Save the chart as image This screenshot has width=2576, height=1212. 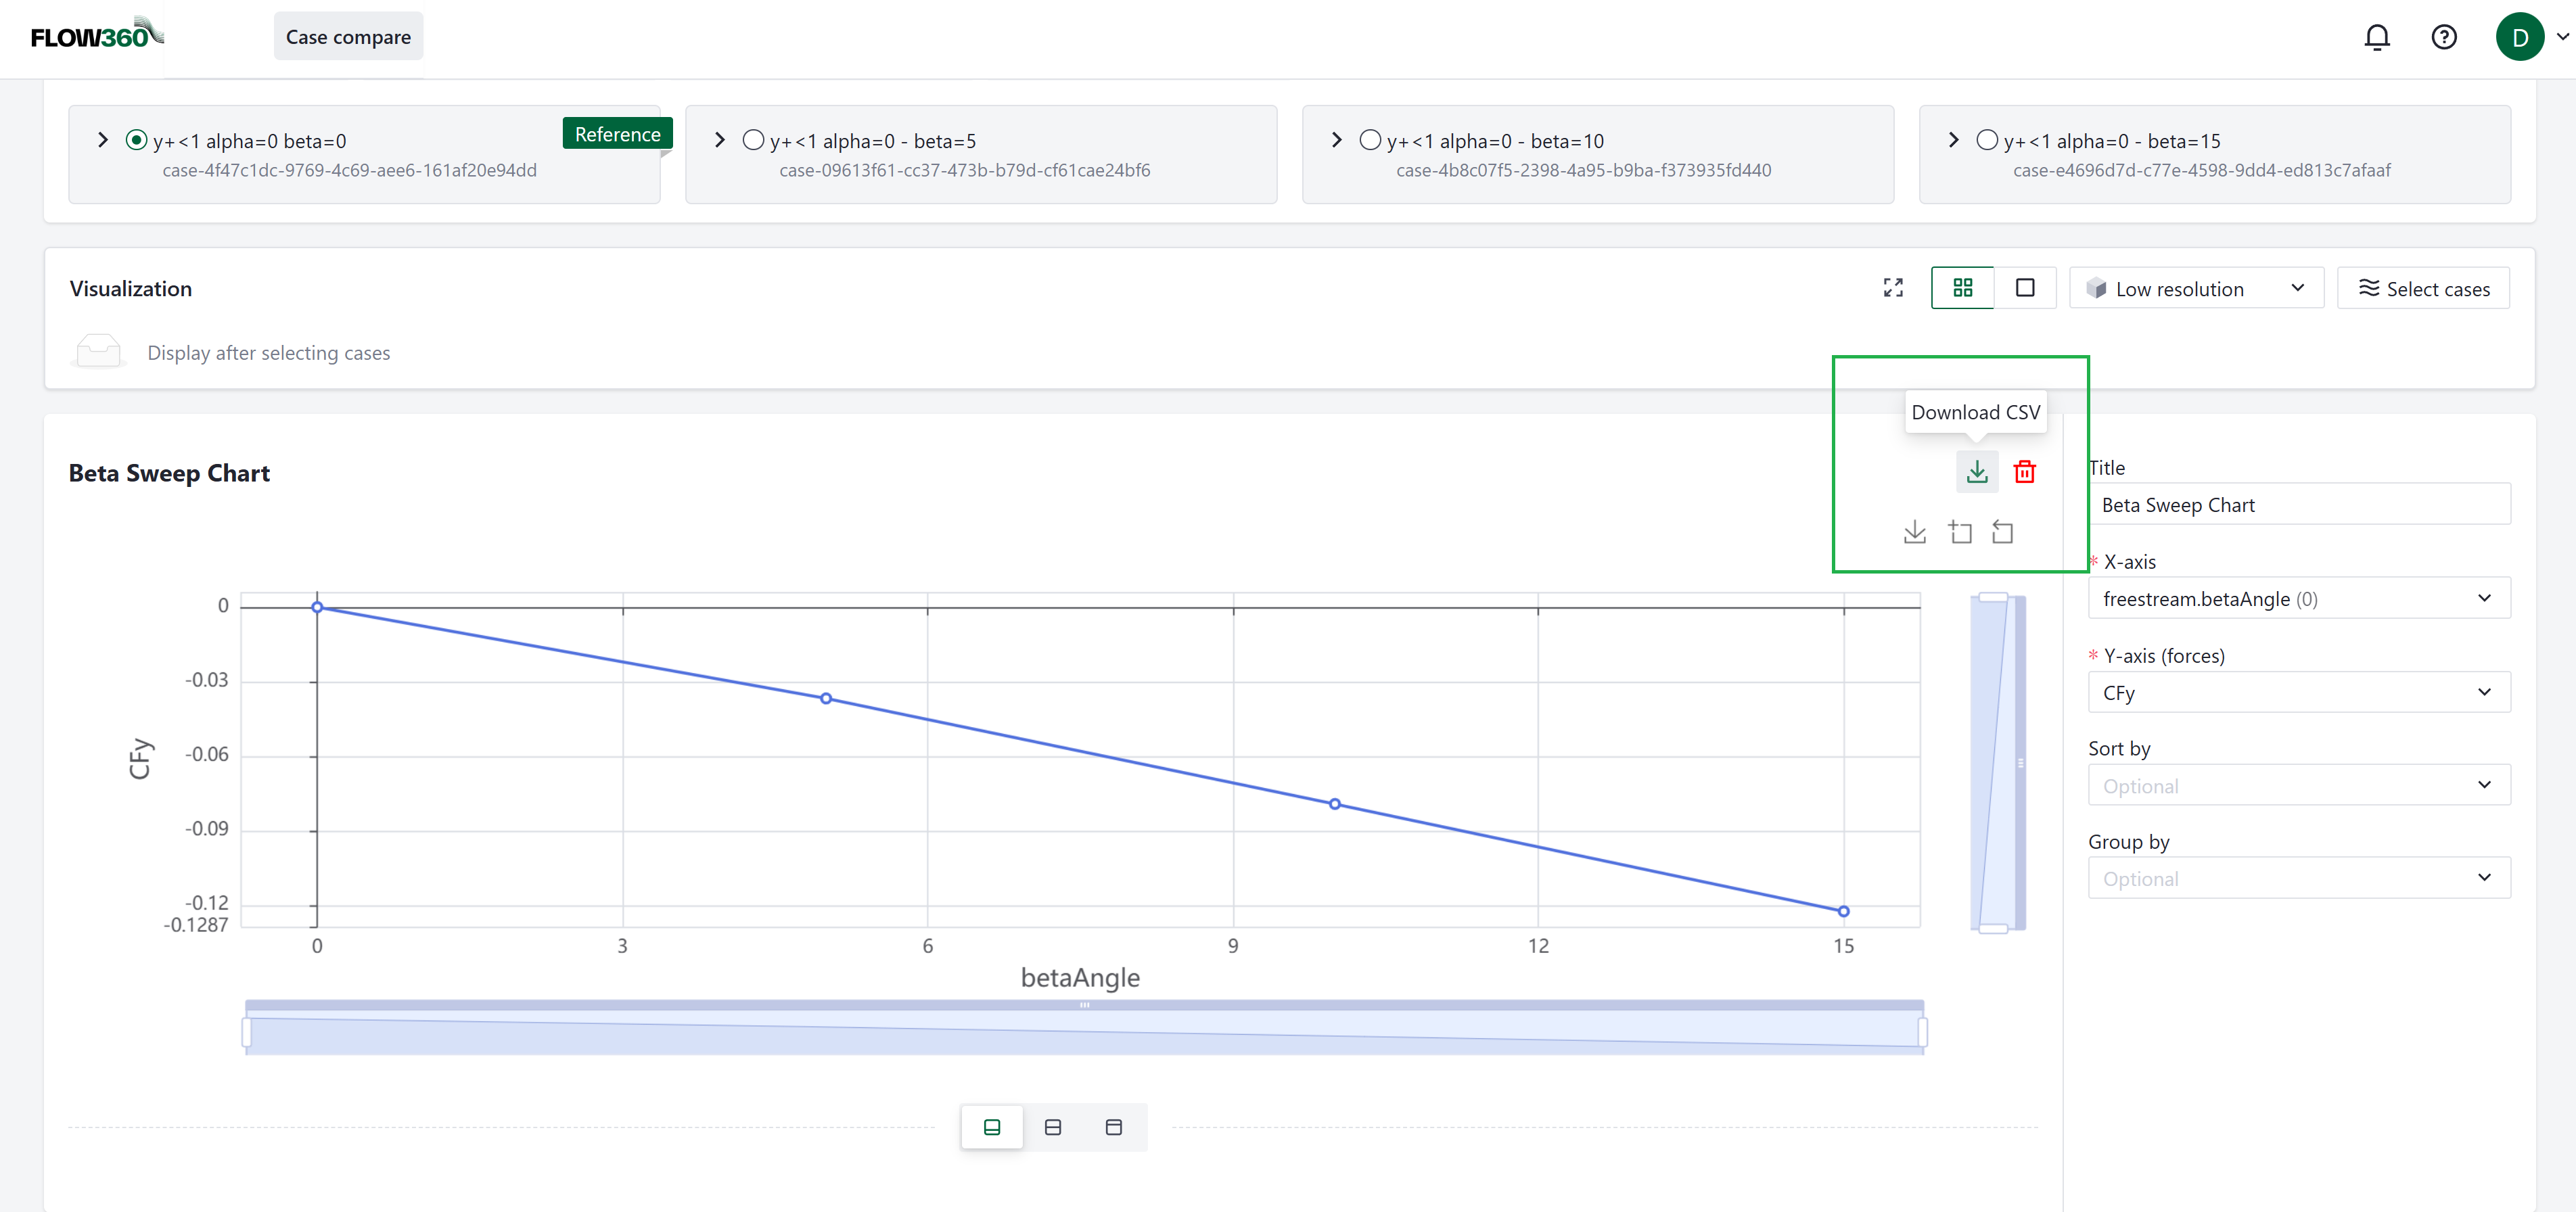(x=1914, y=532)
